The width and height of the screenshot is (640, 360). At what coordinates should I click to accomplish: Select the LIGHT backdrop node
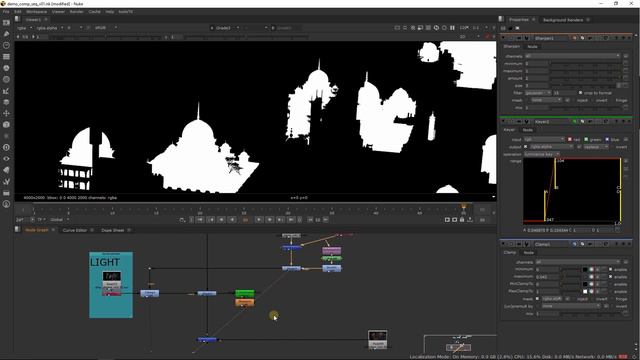click(111, 285)
